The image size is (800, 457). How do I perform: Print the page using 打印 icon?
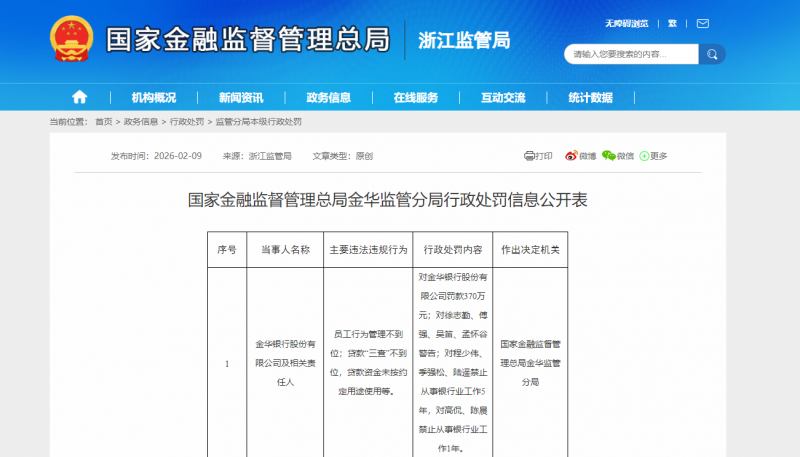coord(538,156)
